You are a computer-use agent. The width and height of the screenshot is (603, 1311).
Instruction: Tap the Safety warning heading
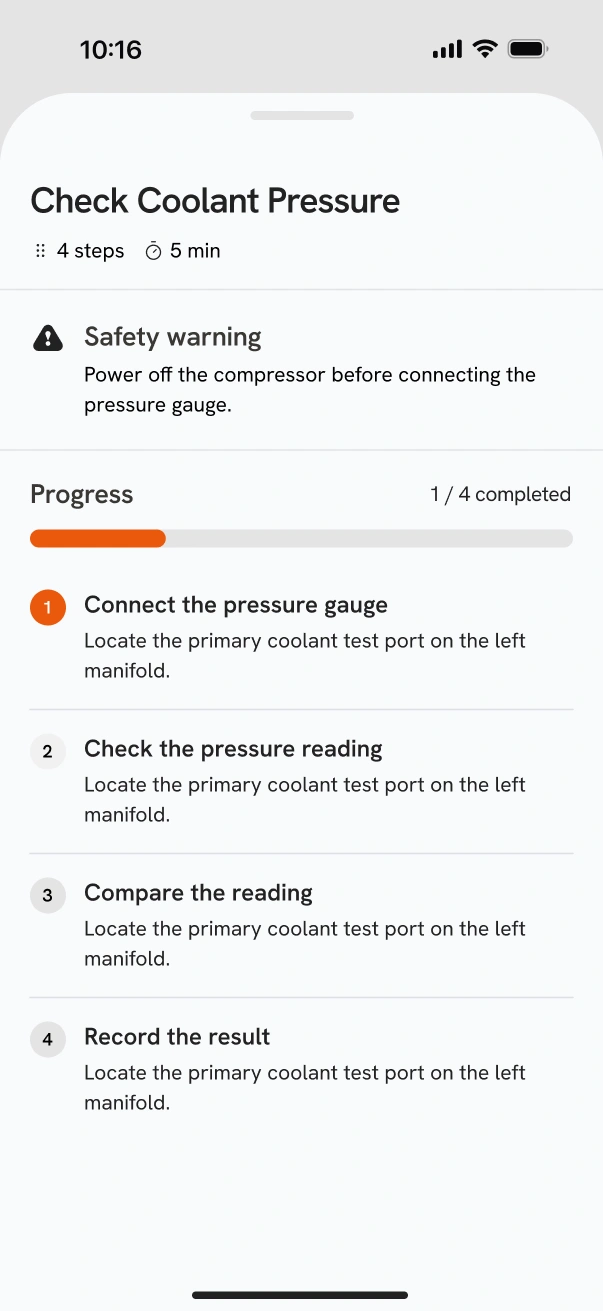click(173, 337)
